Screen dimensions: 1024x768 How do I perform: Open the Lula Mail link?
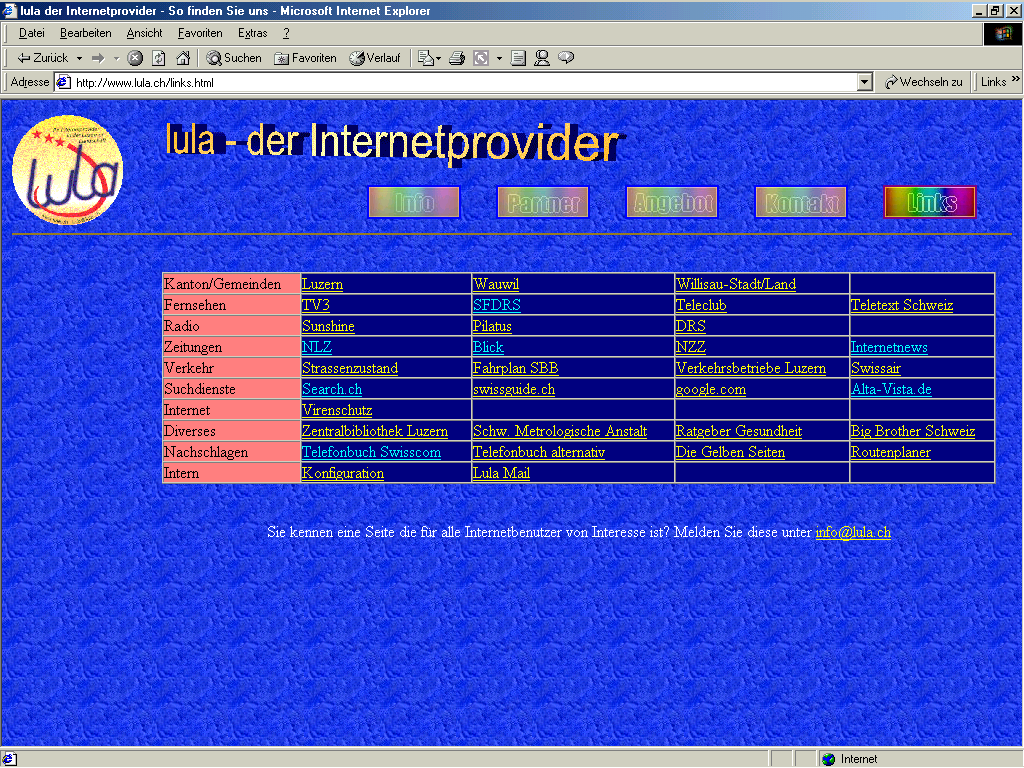point(502,473)
